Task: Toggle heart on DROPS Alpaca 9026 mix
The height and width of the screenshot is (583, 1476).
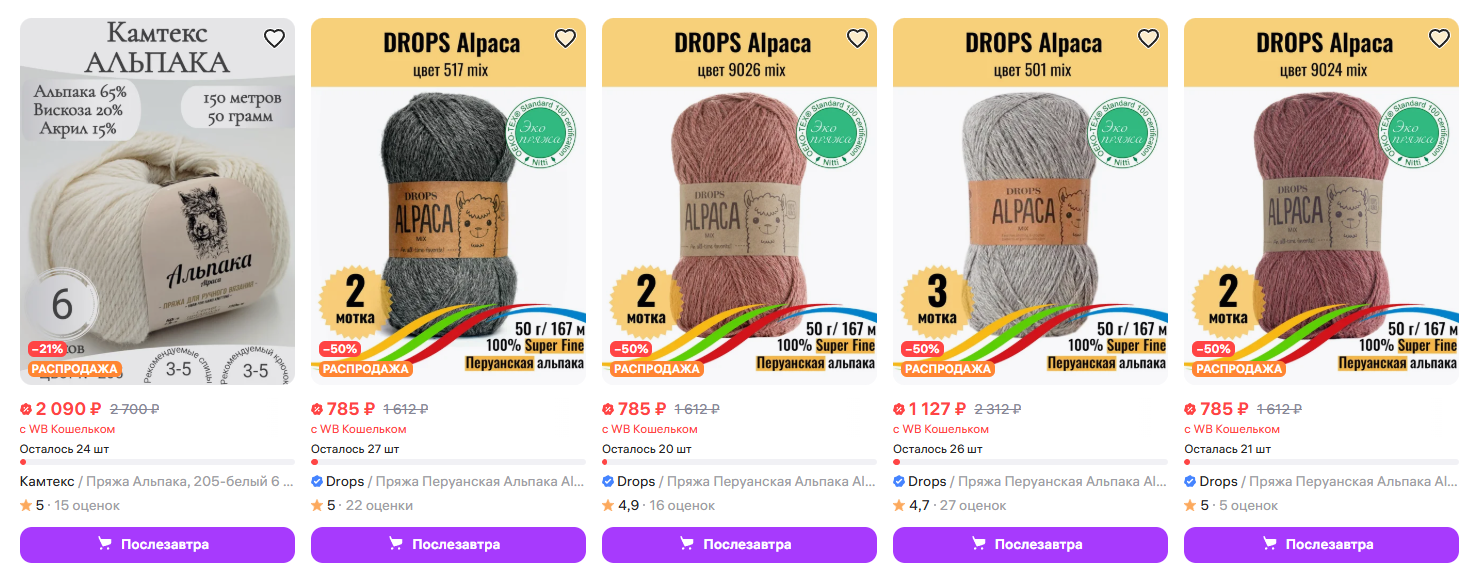Action: (x=857, y=39)
